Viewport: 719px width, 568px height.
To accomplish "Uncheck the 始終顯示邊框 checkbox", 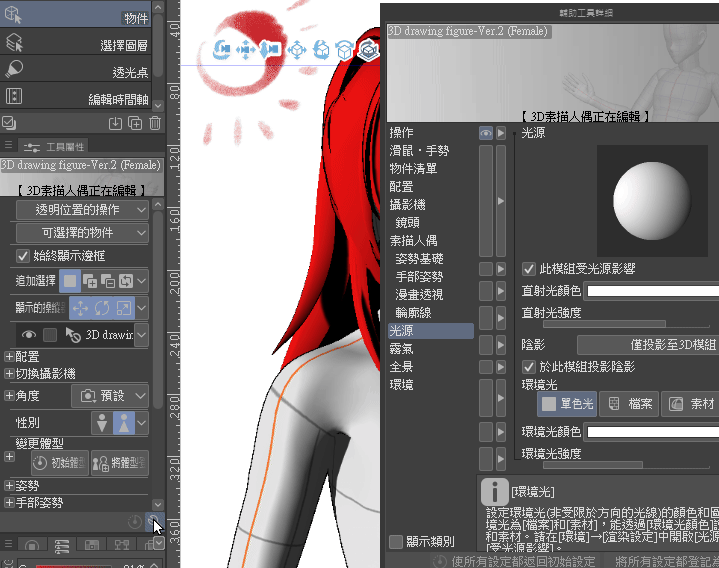I will click(22, 256).
